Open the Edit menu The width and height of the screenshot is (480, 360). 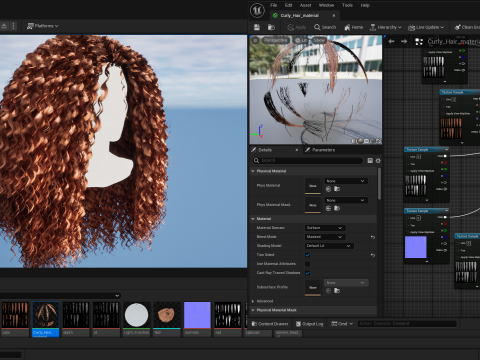coord(288,5)
